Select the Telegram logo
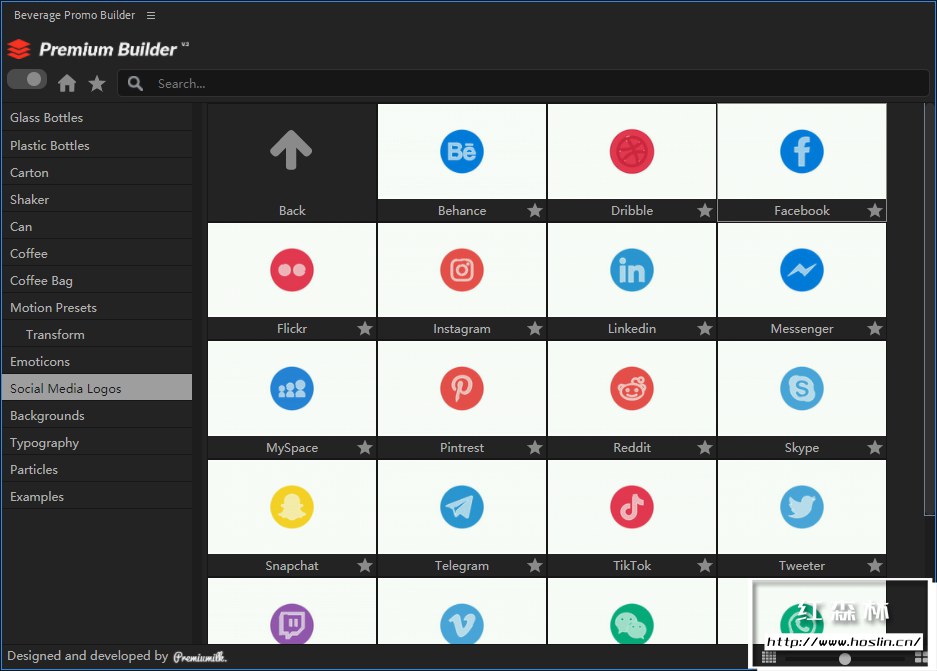The height and width of the screenshot is (671, 937). click(461, 507)
